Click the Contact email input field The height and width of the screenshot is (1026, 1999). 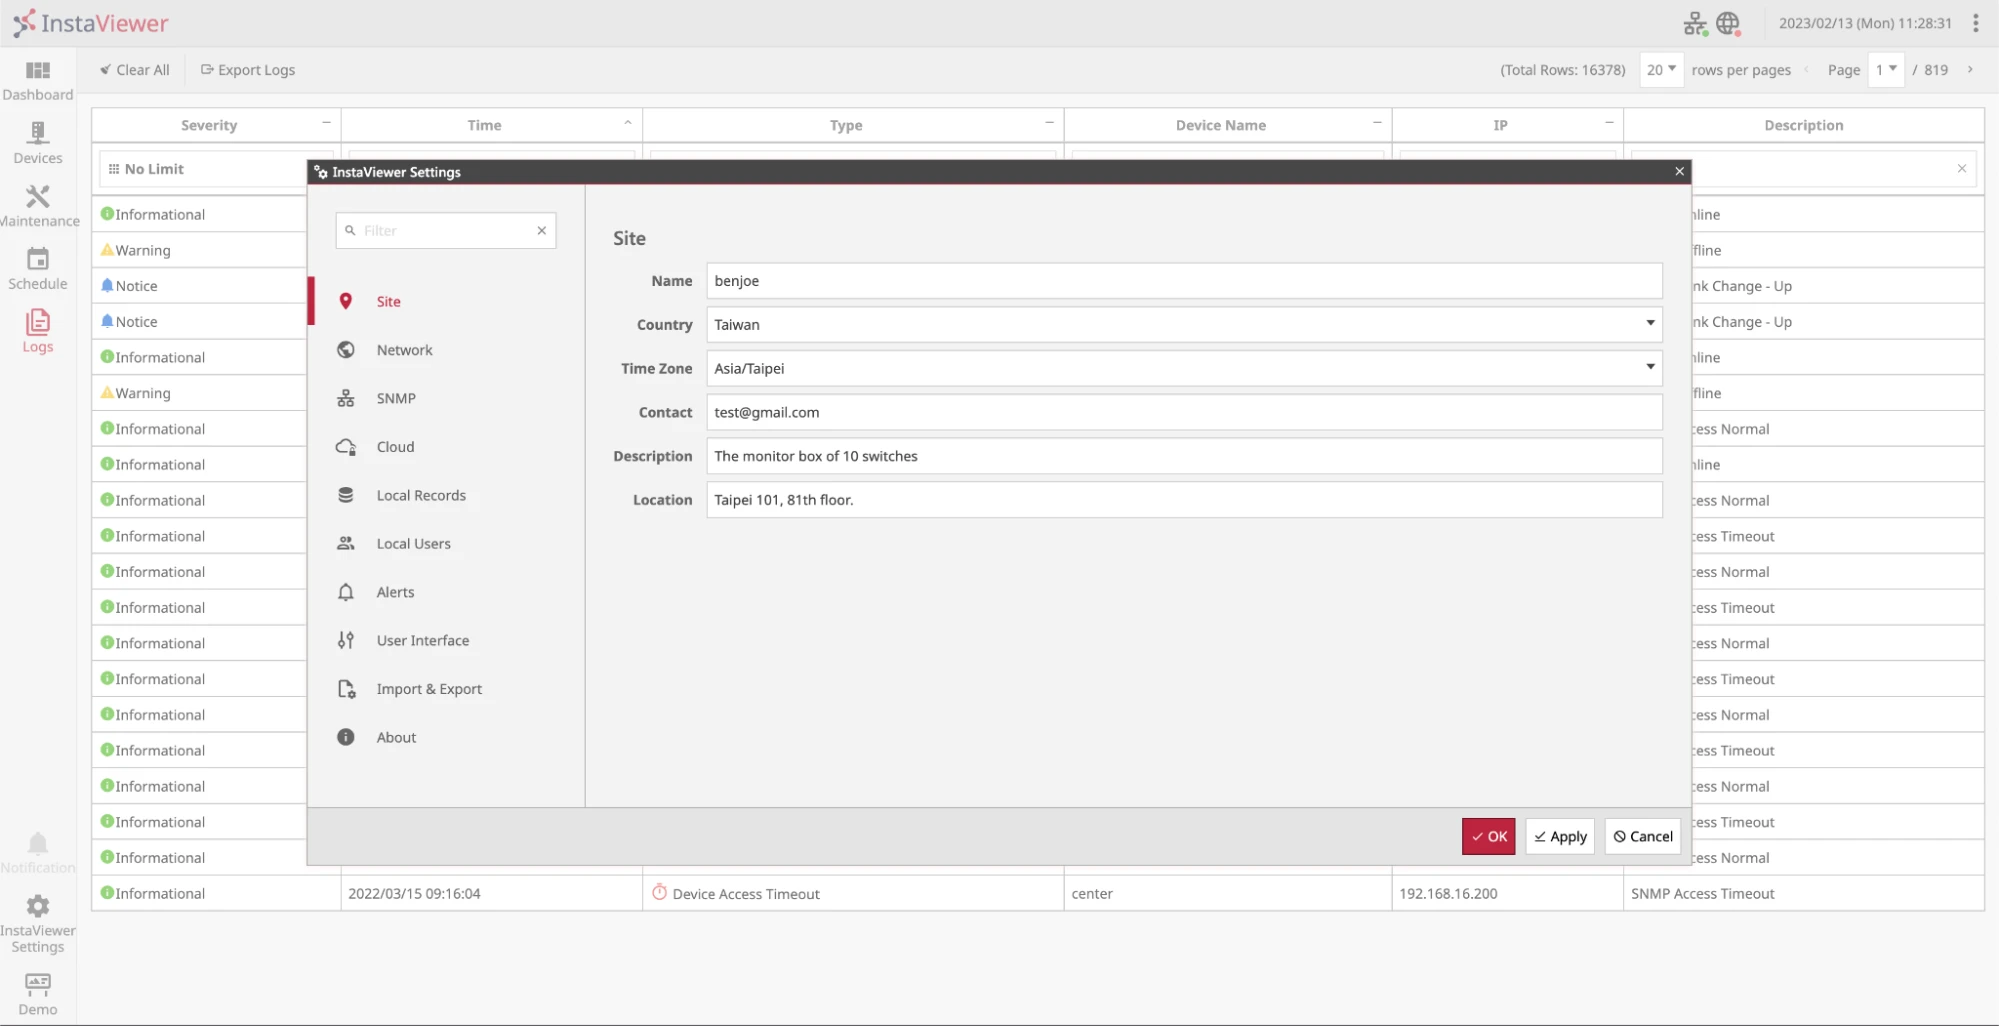pyautogui.click(x=1183, y=412)
